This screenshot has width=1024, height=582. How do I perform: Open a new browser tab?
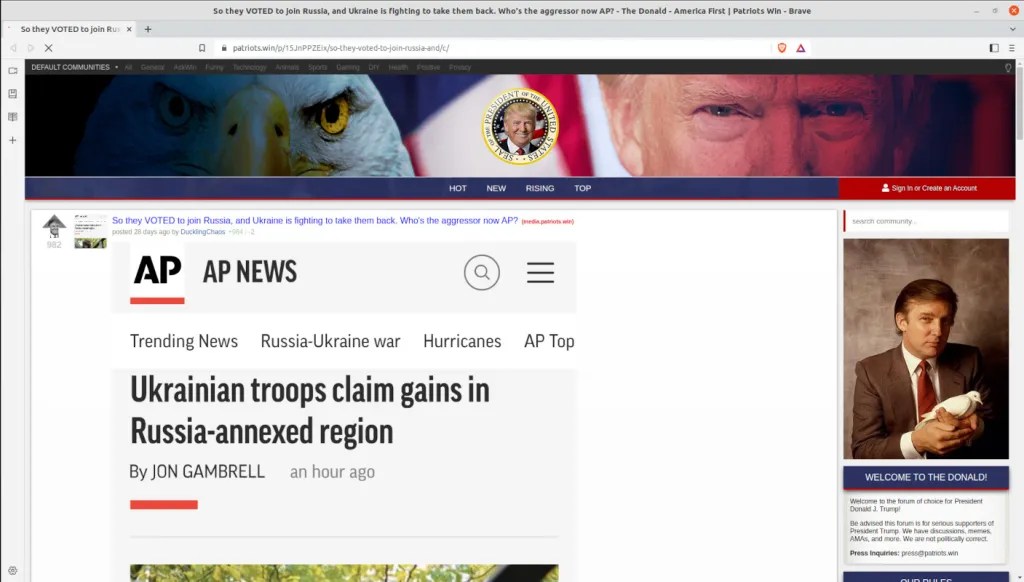coord(148,29)
